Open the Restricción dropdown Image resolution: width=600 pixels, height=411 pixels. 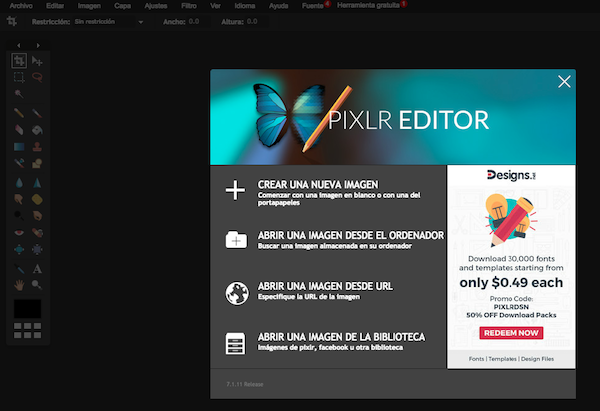coord(109,22)
